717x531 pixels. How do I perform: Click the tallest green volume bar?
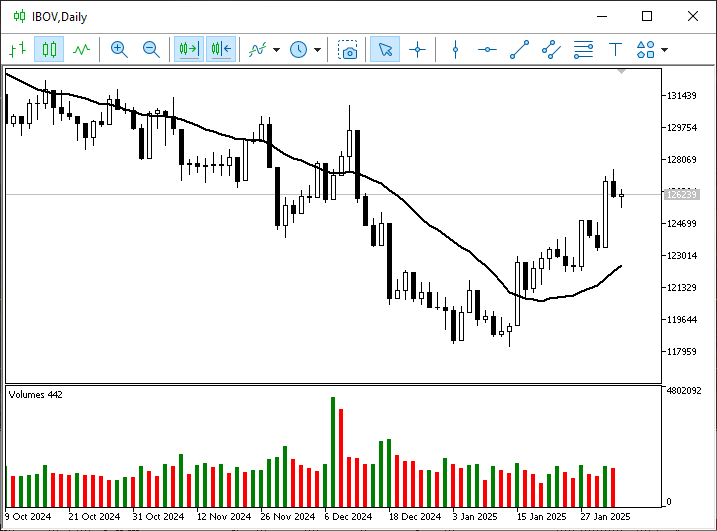[x=333, y=452]
